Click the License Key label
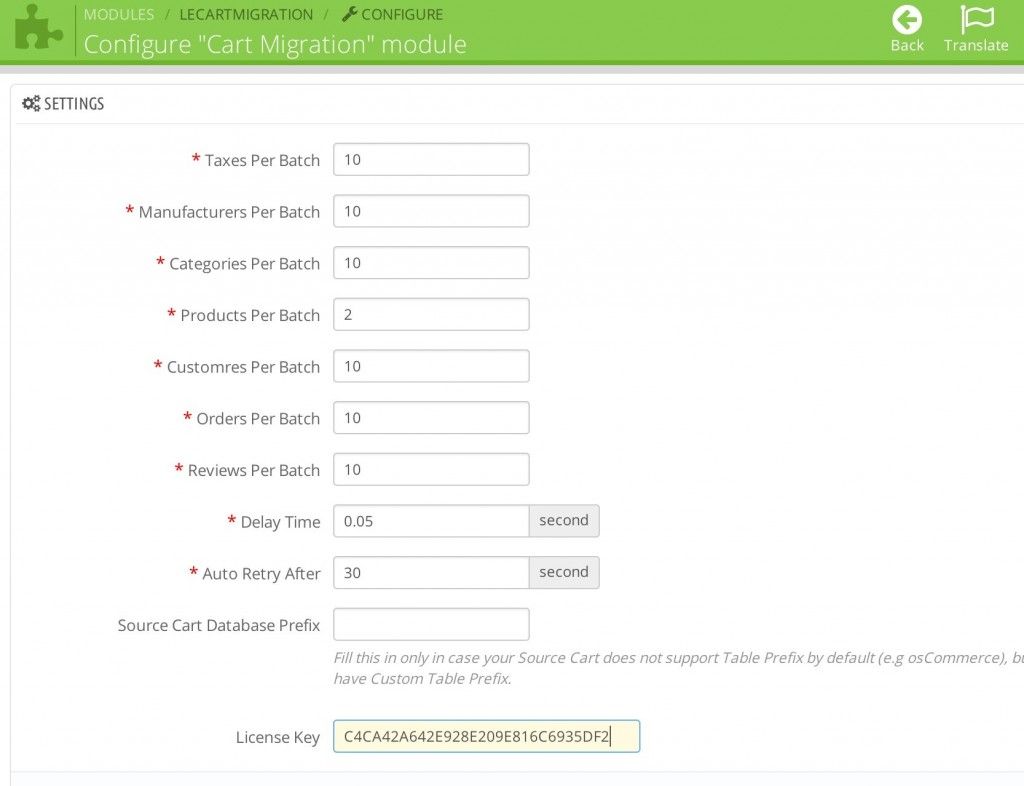The image size is (1024, 786). click(x=278, y=738)
